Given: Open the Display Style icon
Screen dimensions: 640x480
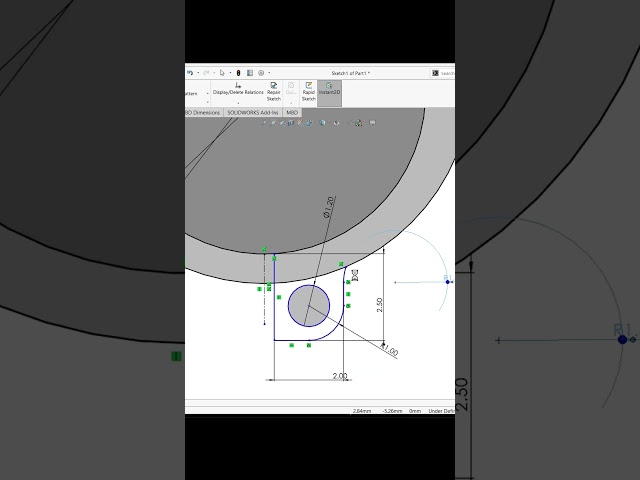Looking at the screenshot, I should click(x=322, y=123).
